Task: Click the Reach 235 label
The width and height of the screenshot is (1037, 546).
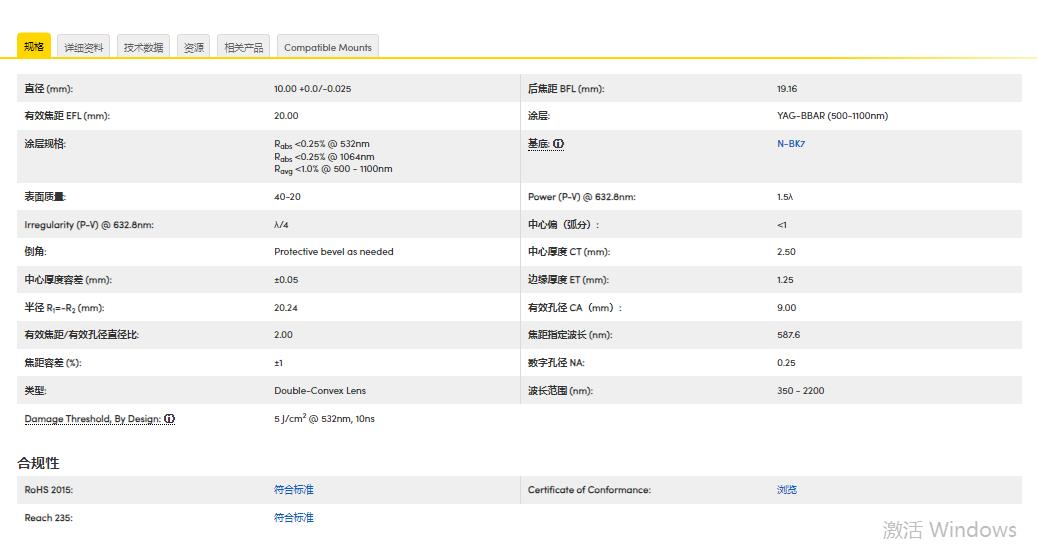Action: 49,518
